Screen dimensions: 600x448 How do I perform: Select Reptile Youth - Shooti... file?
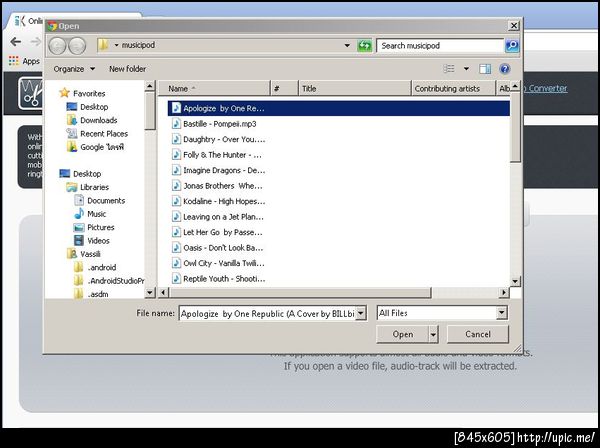click(218, 279)
